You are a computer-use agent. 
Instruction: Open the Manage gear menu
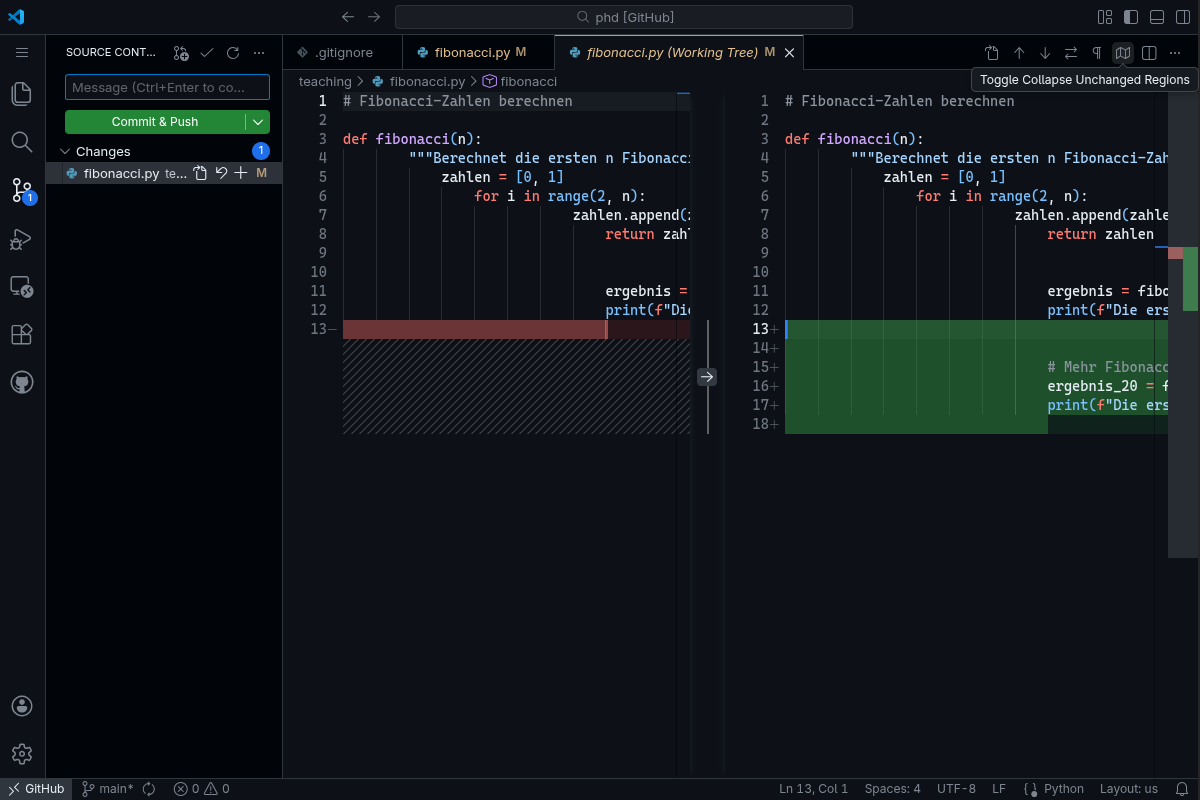coord(22,754)
